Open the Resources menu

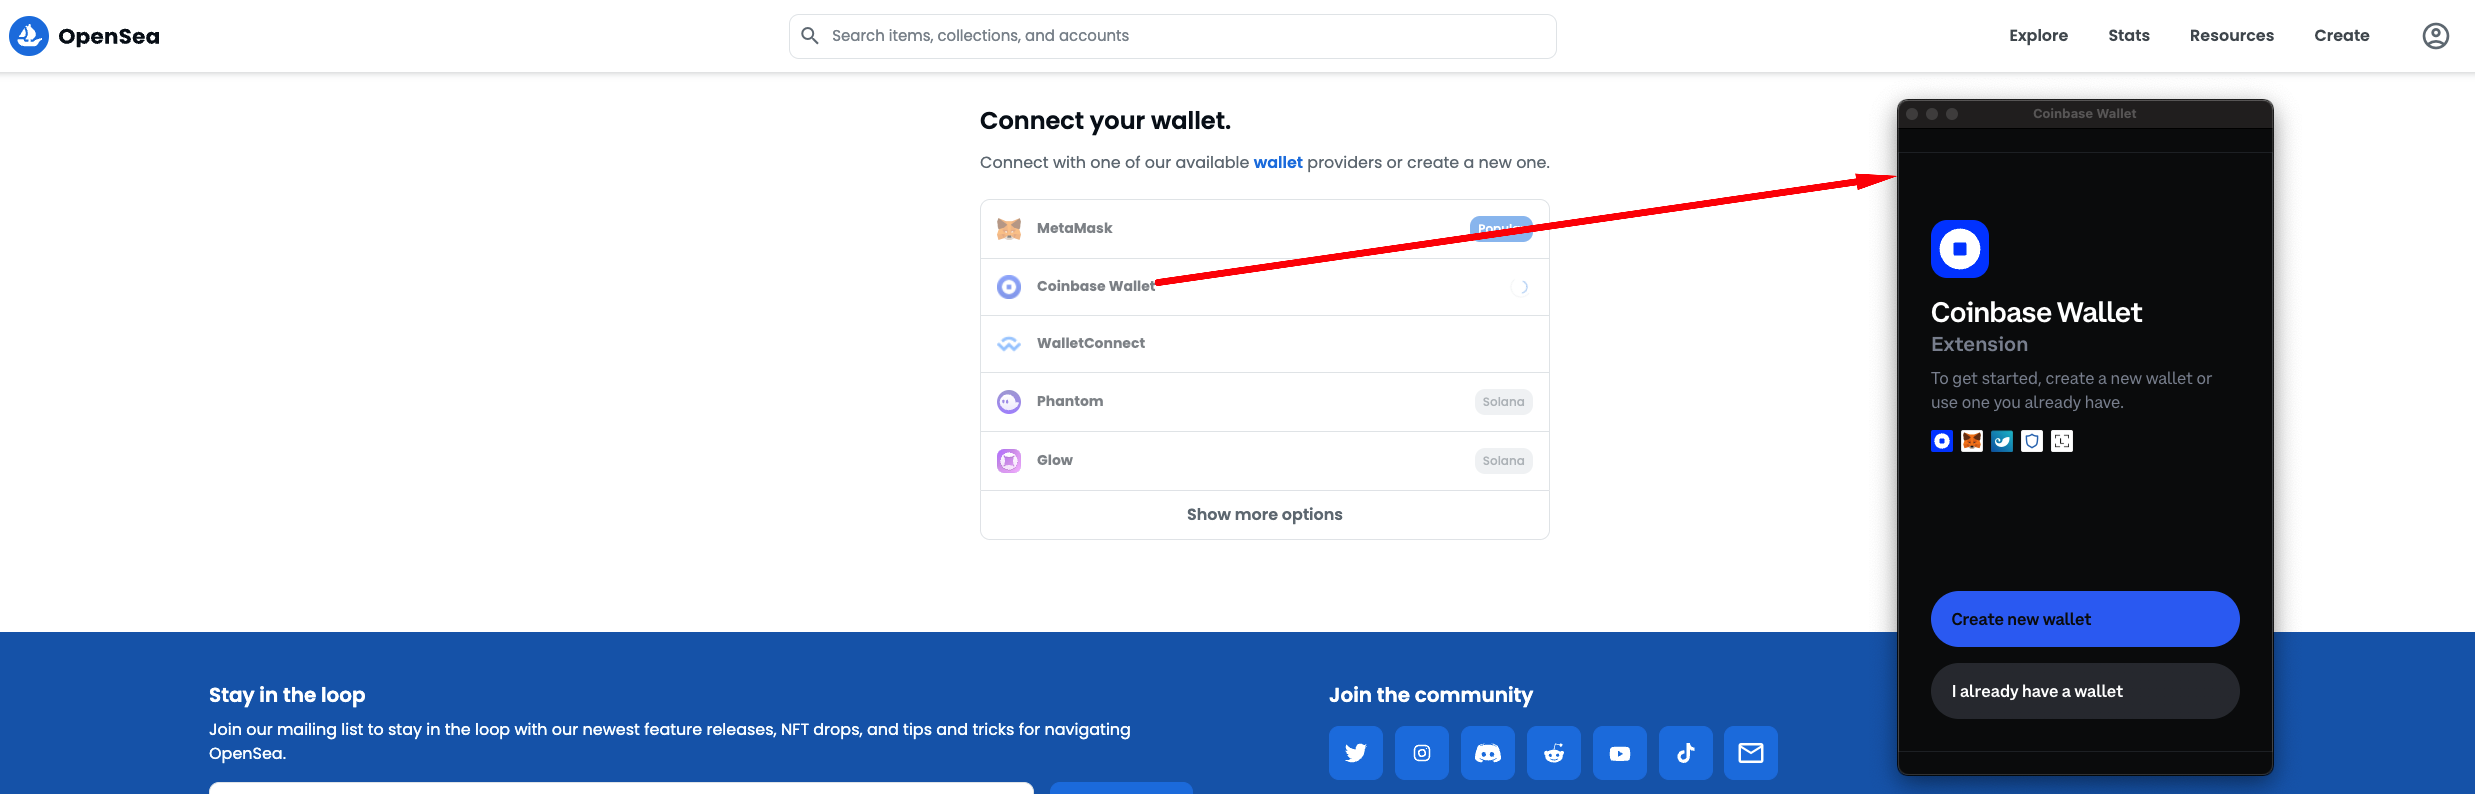tap(2231, 36)
